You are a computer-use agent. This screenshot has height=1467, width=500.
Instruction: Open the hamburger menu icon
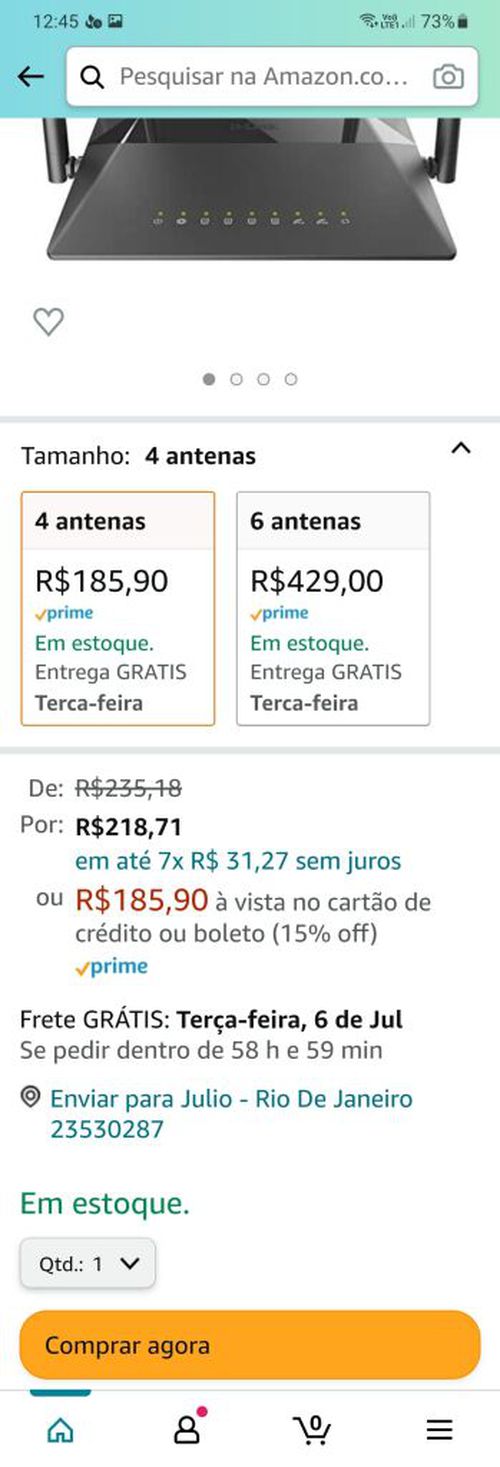pos(439,1430)
